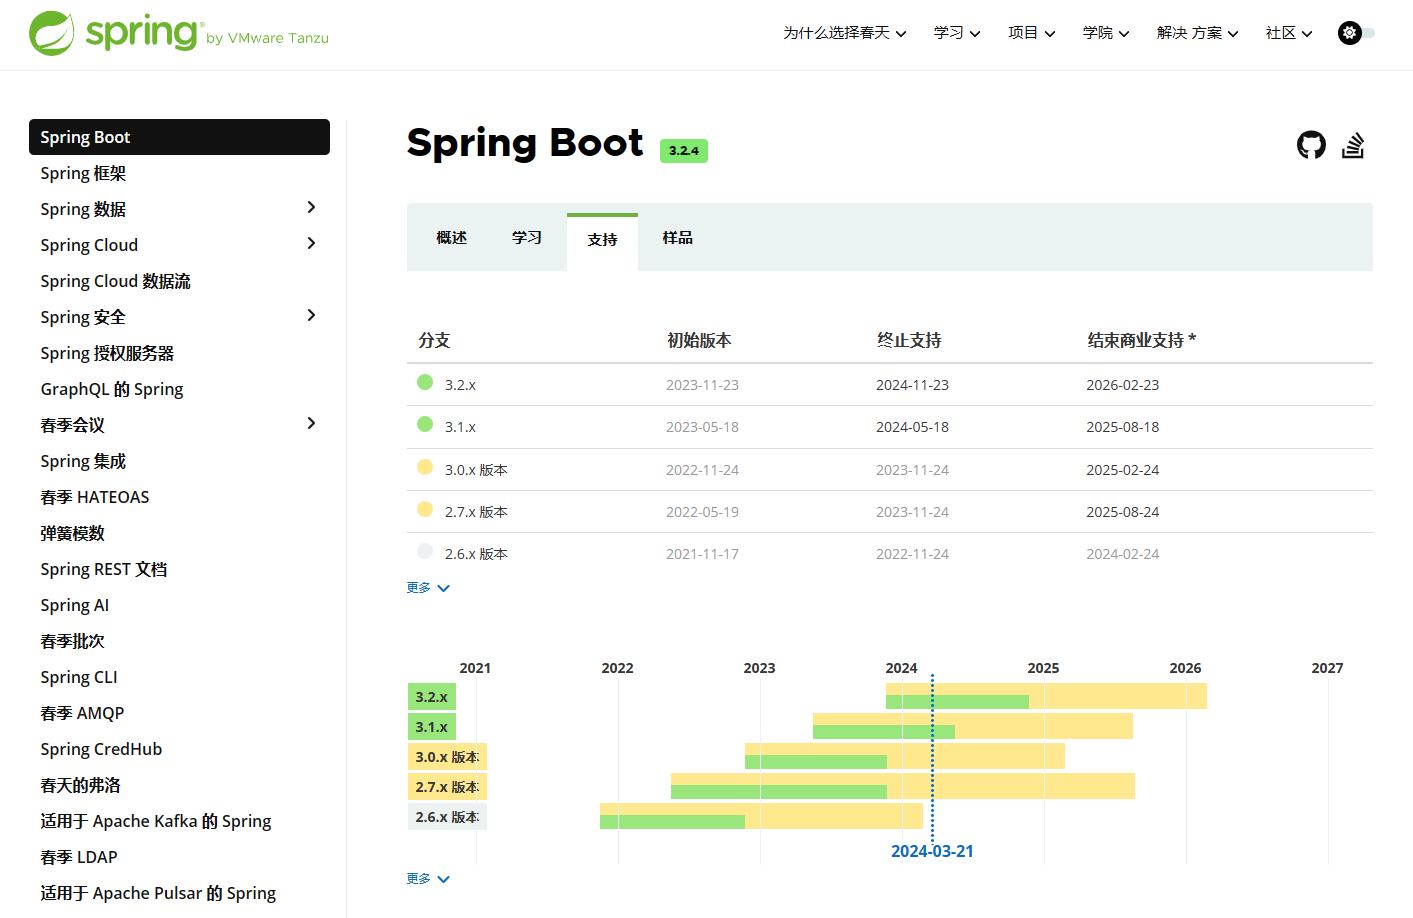Expand the Spring 安全 sidebar chevron
1413x918 pixels.
tap(311, 315)
